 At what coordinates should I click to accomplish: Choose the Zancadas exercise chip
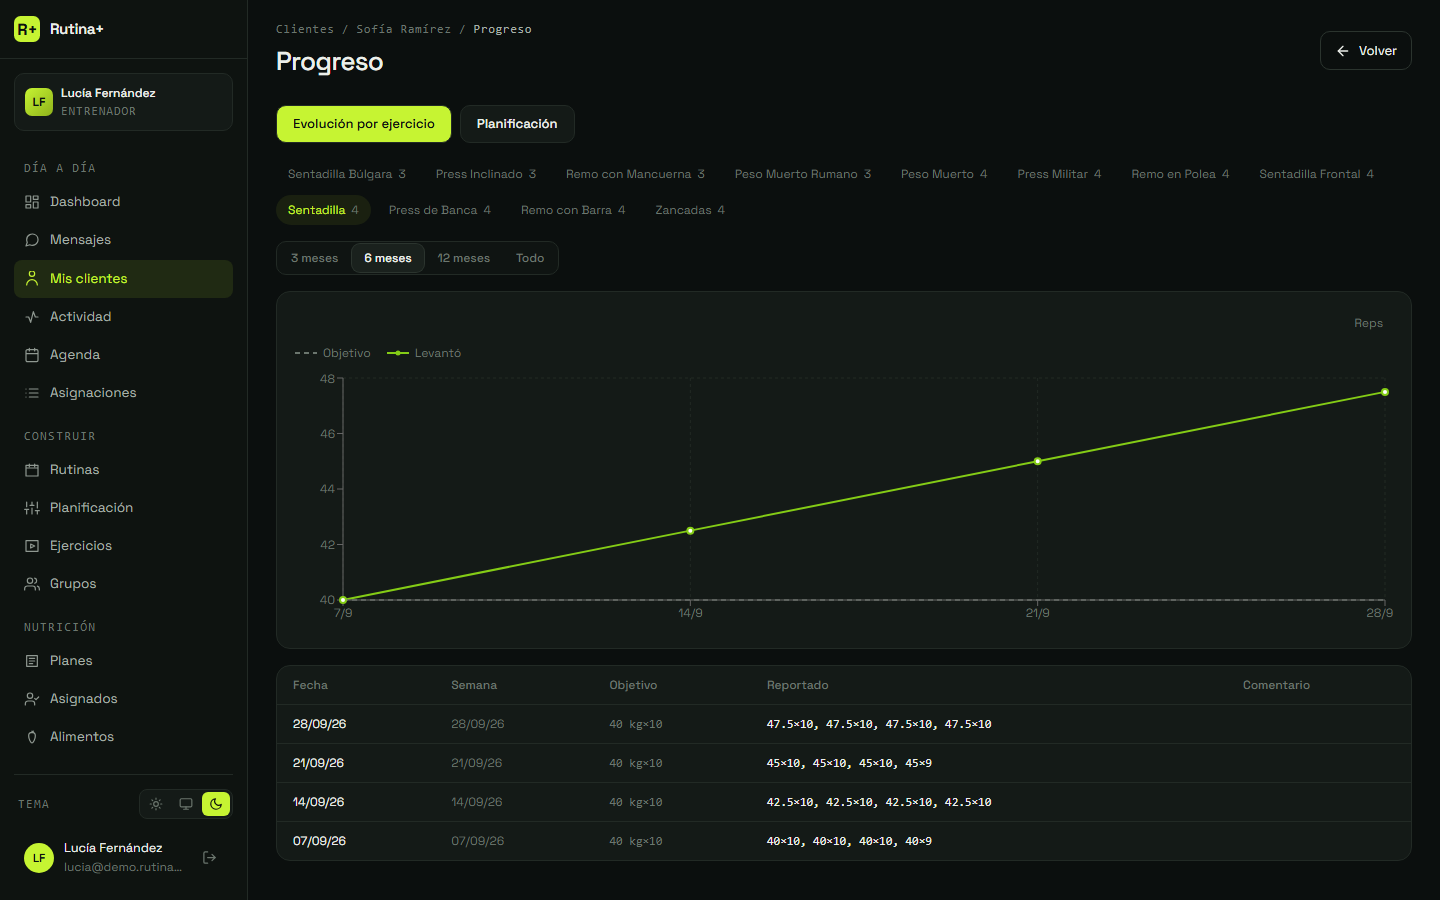coord(690,210)
